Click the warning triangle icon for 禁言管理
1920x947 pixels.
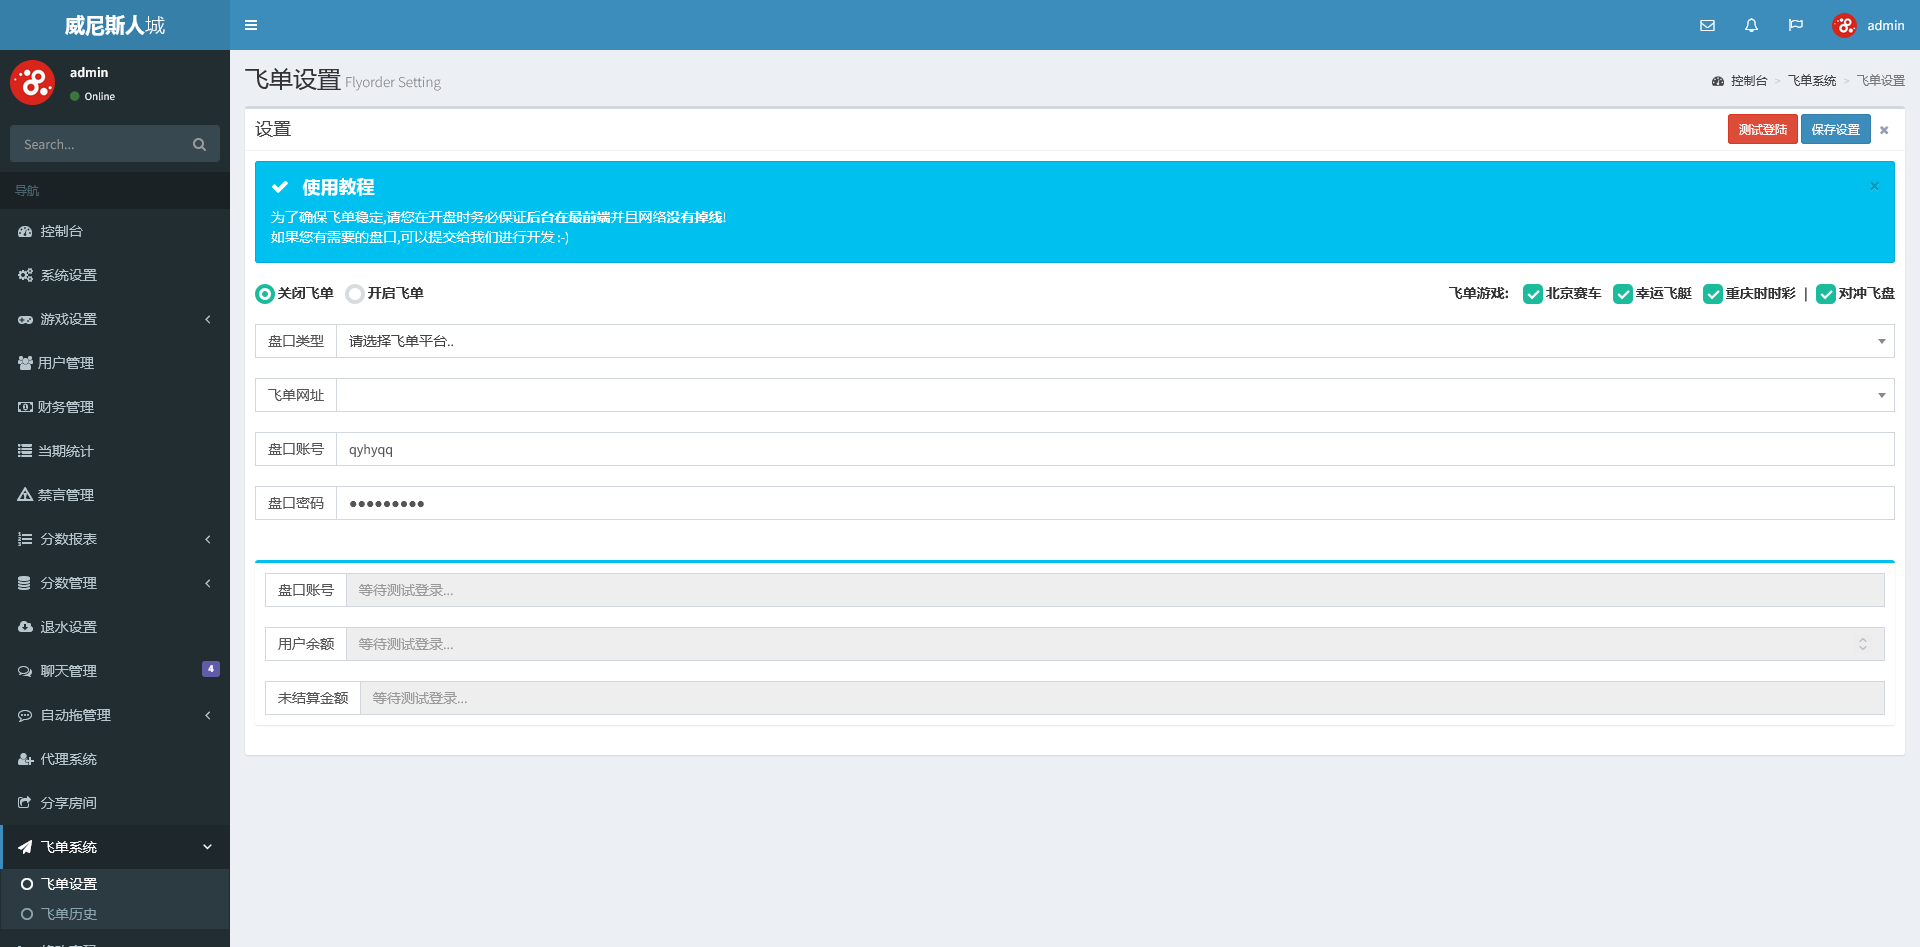25,495
